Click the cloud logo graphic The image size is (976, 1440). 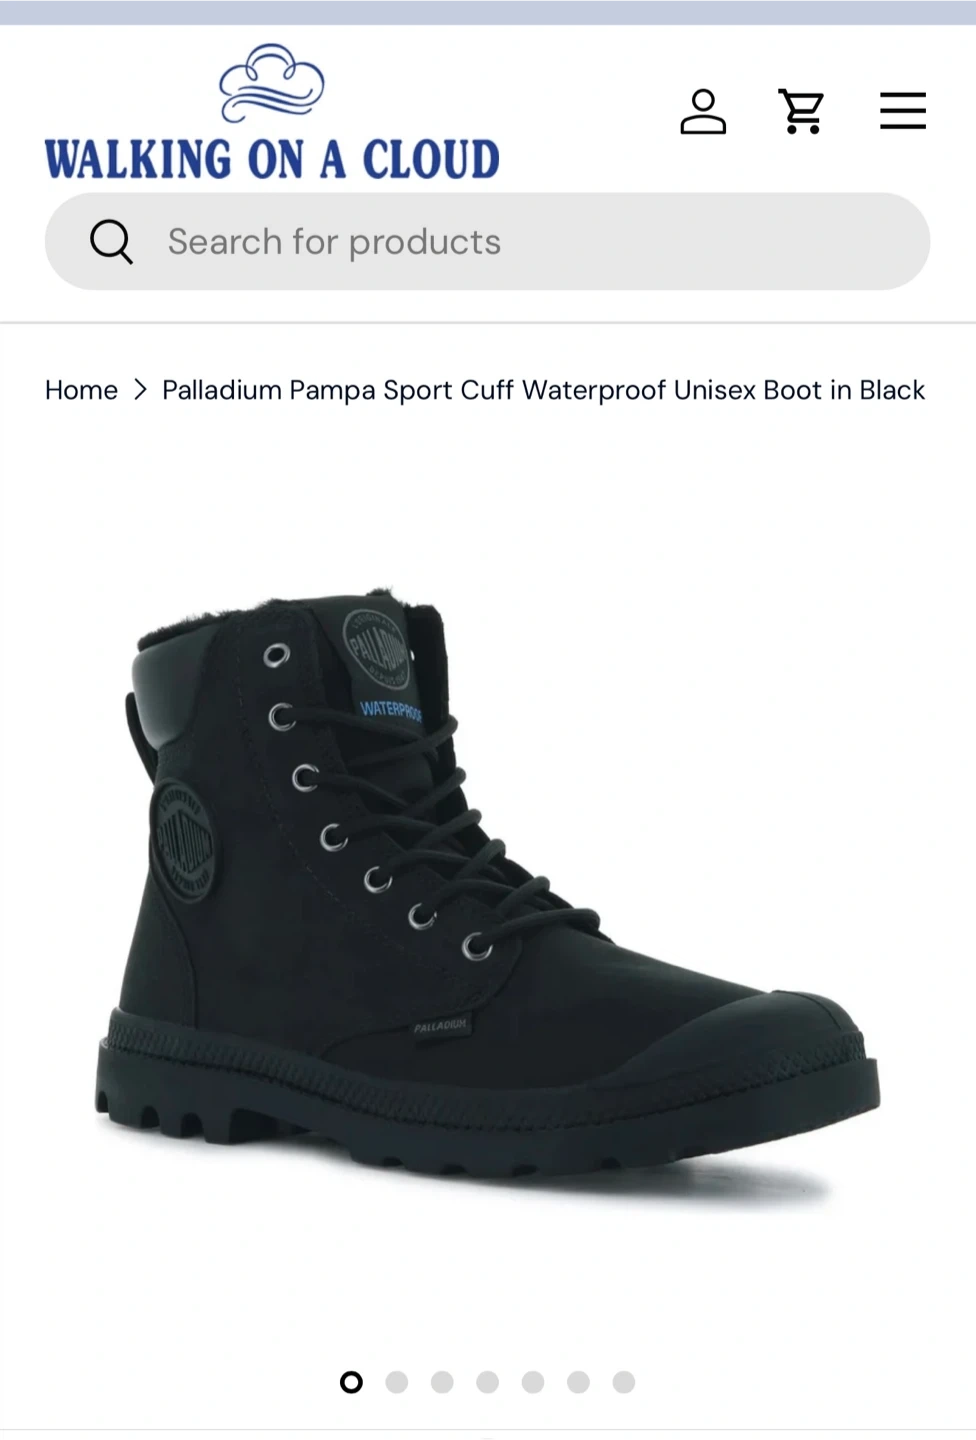(x=272, y=82)
